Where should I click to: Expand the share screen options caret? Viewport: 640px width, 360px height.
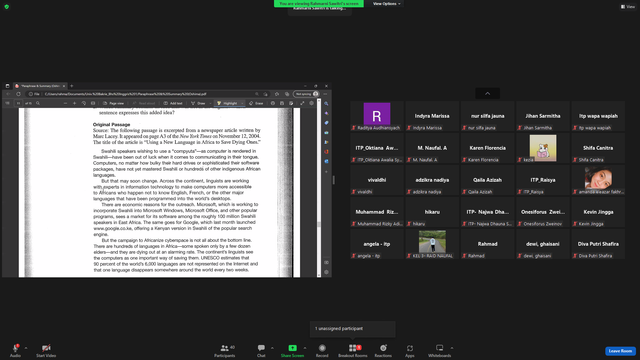pos(305,348)
